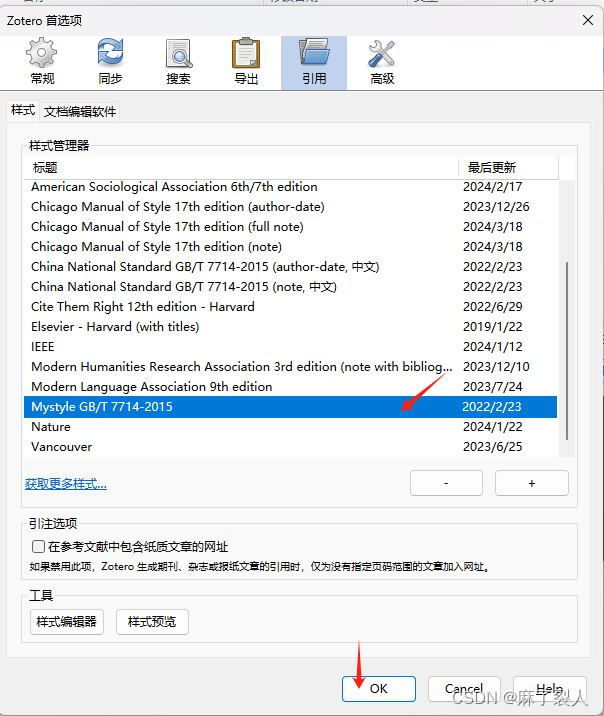Screen dimensions: 604x716
Task: Open the 导出 export preferences pane
Action: [x=246, y=63]
